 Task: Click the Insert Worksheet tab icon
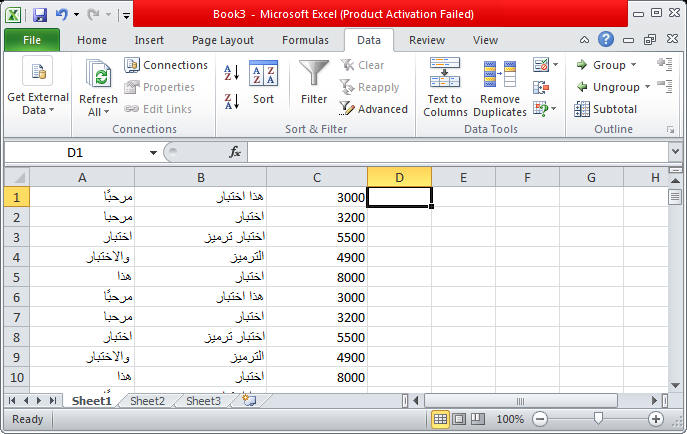click(249, 400)
